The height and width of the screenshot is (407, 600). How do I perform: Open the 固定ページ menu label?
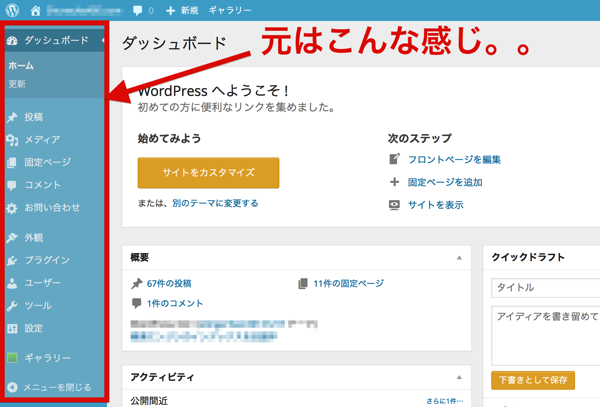[47, 162]
